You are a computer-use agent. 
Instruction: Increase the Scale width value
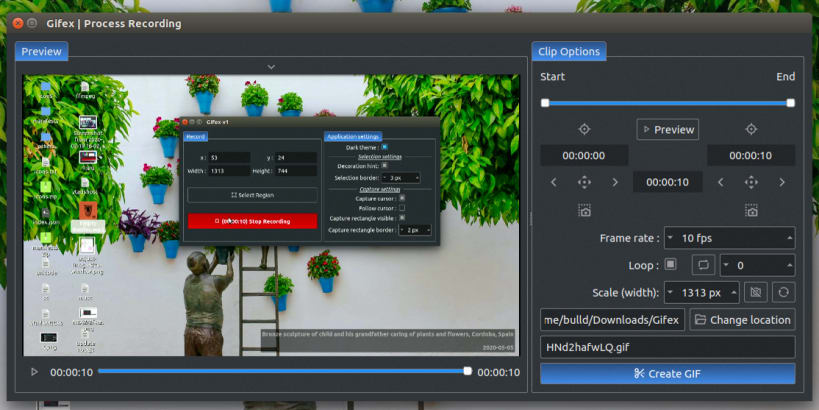[x=733, y=292]
